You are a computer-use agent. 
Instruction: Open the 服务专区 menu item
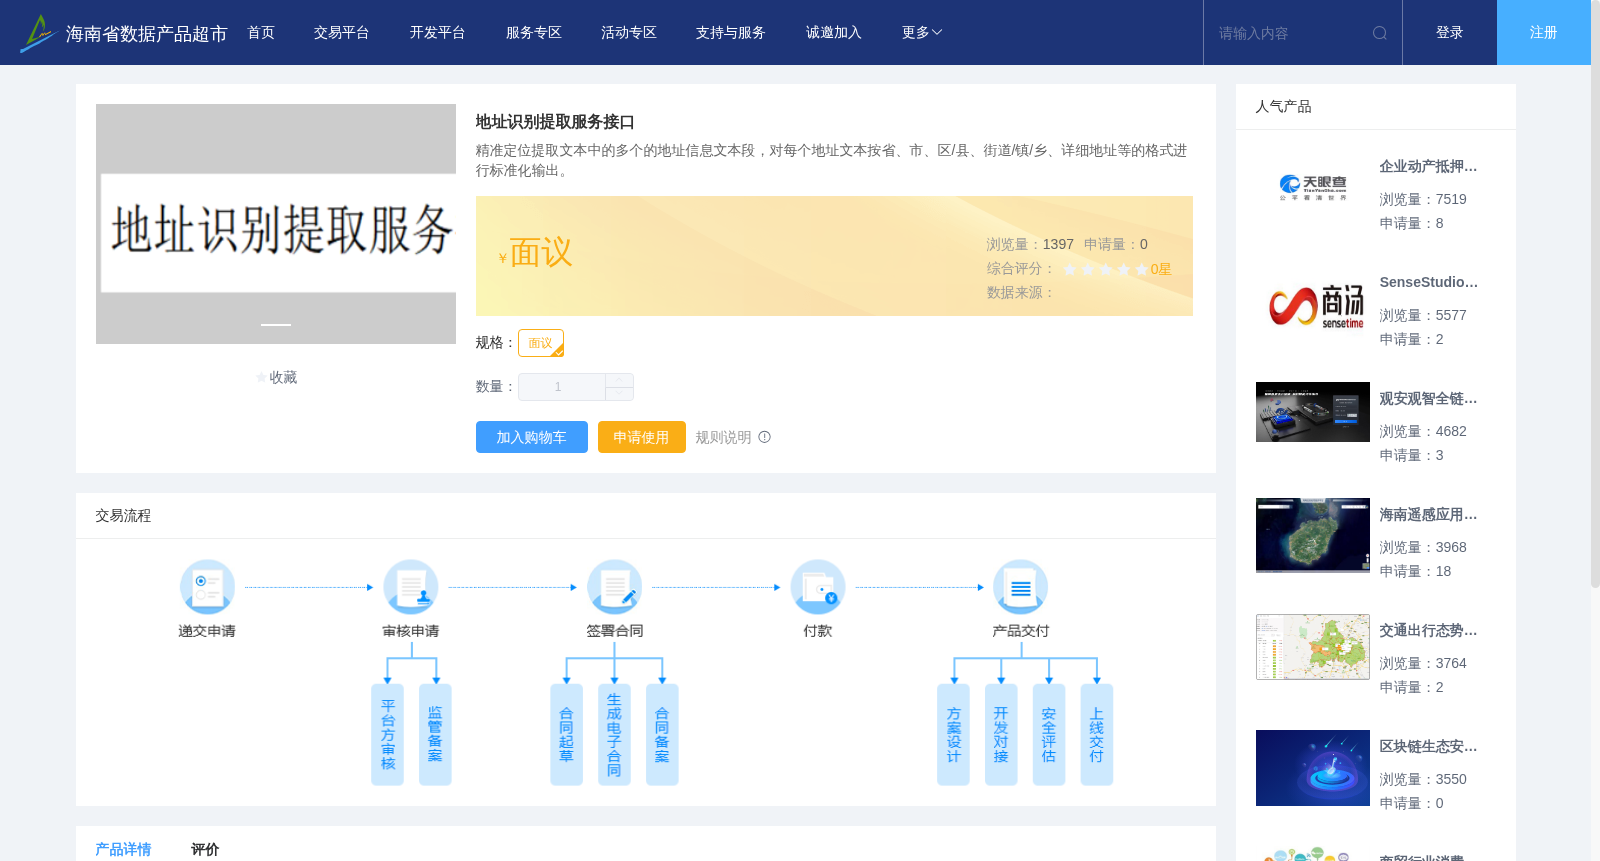(534, 33)
